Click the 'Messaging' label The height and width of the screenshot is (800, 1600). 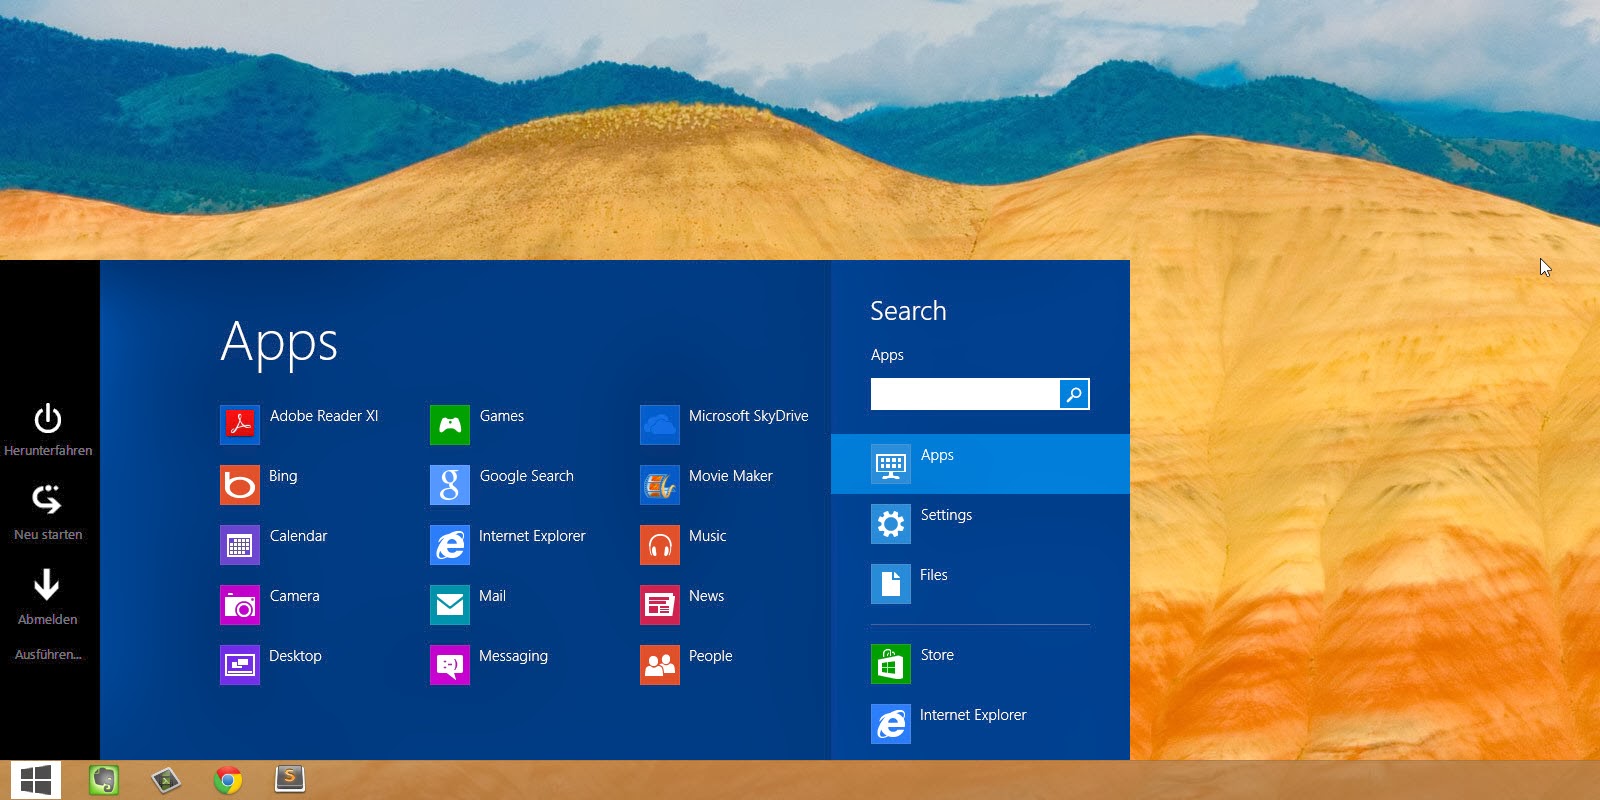[x=513, y=656]
